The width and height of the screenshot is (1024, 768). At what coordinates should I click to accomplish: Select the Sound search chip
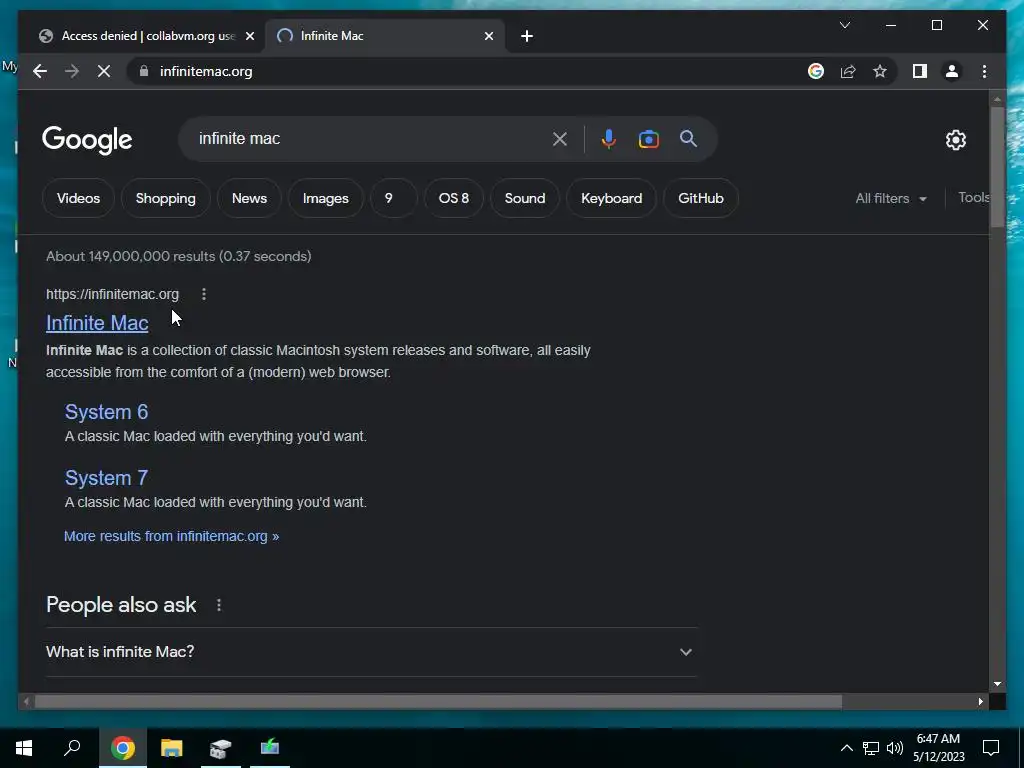[x=524, y=199]
